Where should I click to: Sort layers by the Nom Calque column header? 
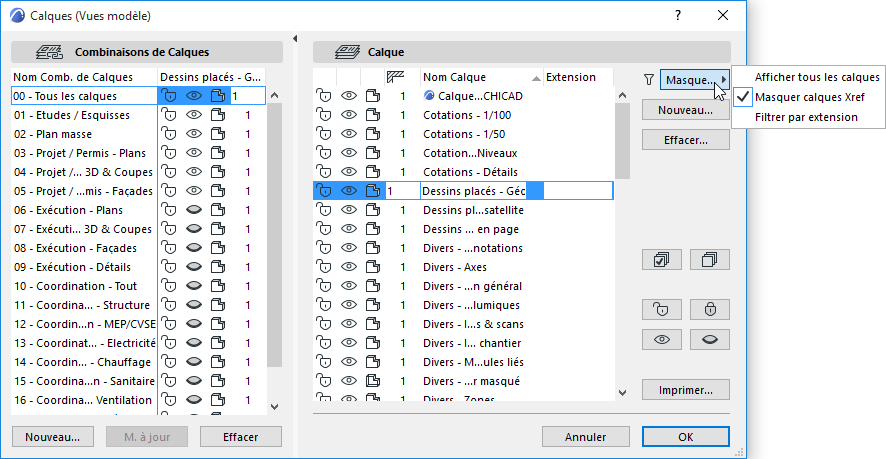coord(480,77)
